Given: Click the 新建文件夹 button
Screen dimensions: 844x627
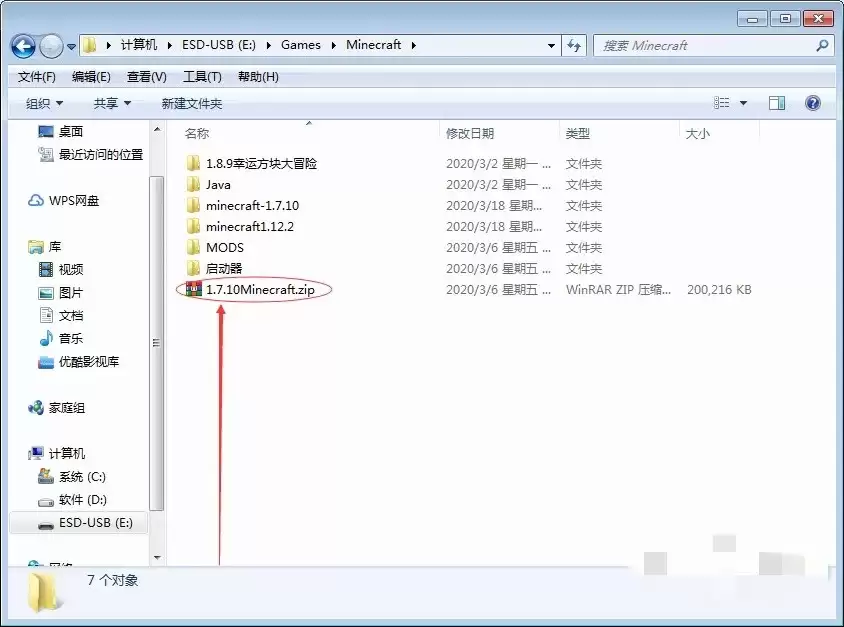Looking at the screenshot, I should point(192,103).
